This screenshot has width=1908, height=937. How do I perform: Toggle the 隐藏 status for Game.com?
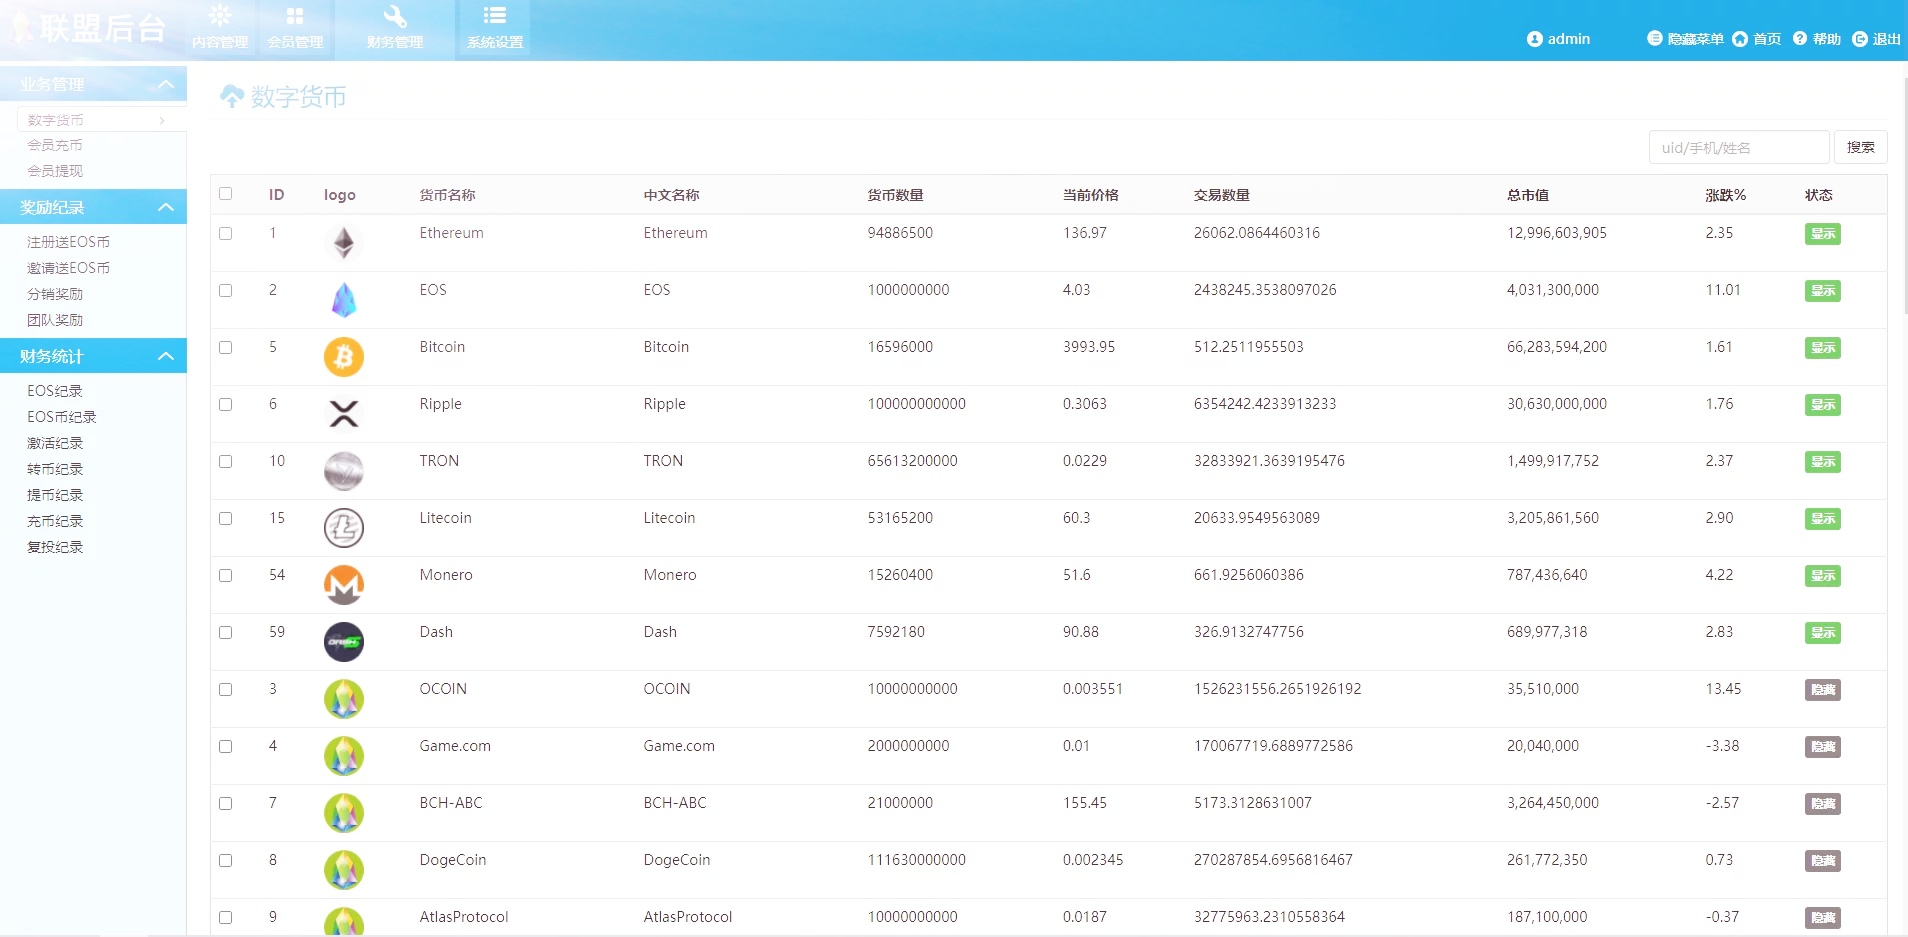pyautogui.click(x=1823, y=747)
